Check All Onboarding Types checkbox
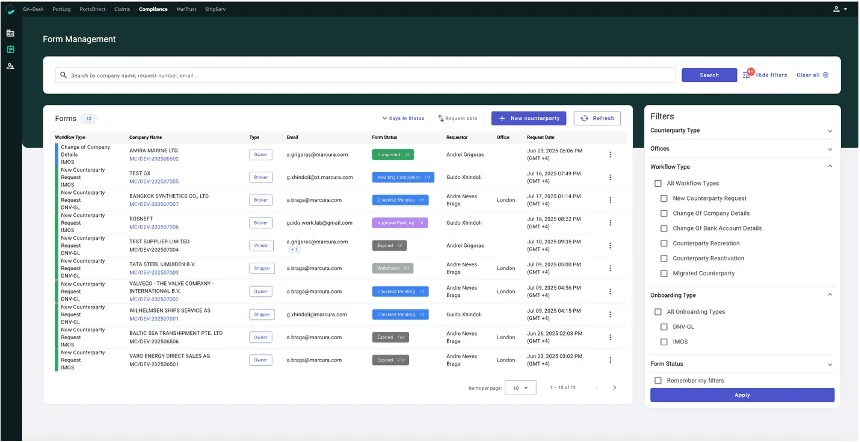860x442 pixels. tap(658, 312)
